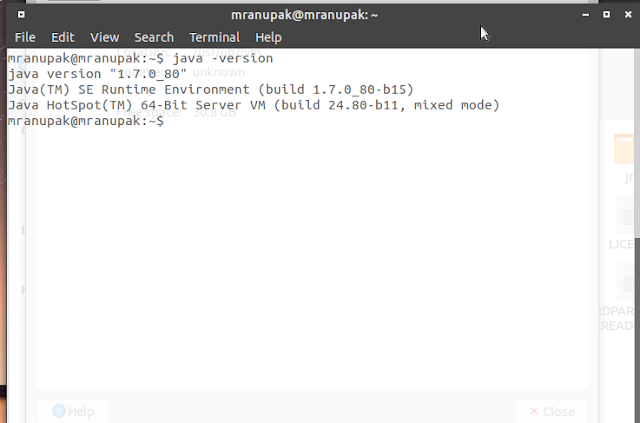Screen dimensions: 640x423
Task: Click the terminal's vertical scrollbar handle
Action: [x=637, y=330]
